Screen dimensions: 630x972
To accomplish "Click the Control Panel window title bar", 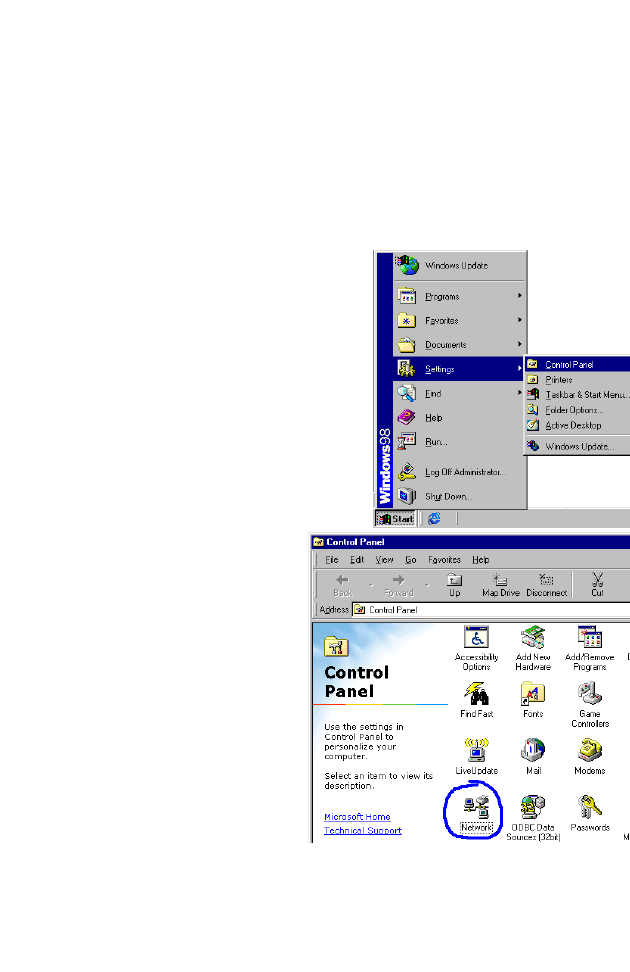I will point(471,542).
